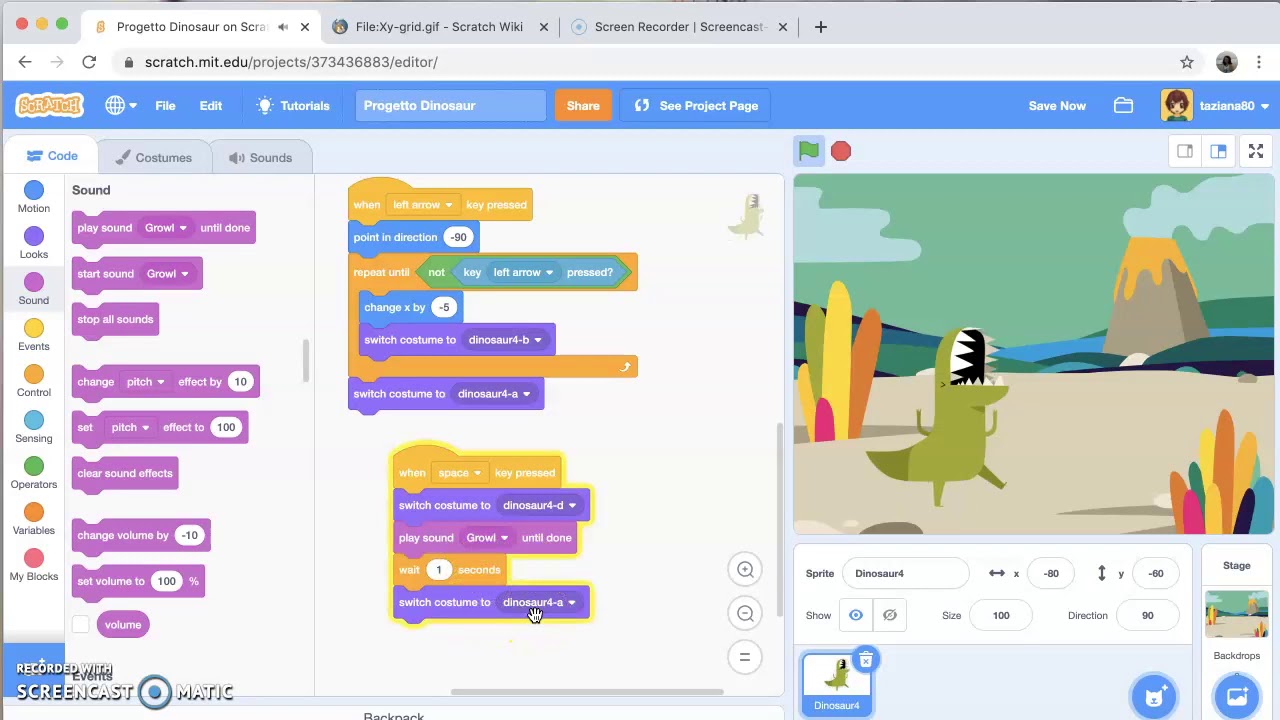Select the Variables block category

point(34,519)
